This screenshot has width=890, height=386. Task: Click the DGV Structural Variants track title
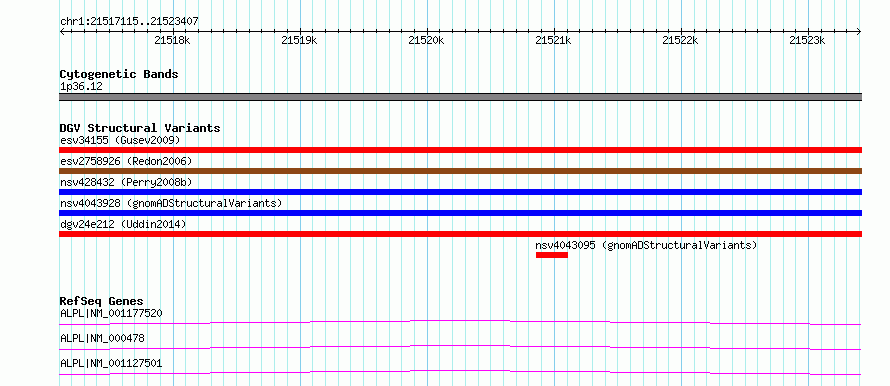140,128
